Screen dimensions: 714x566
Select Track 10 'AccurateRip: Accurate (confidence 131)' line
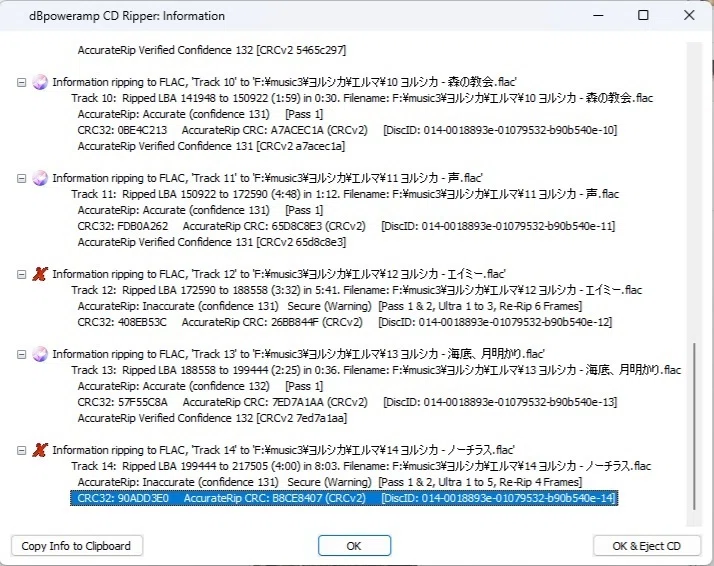(x=200, y=114)
